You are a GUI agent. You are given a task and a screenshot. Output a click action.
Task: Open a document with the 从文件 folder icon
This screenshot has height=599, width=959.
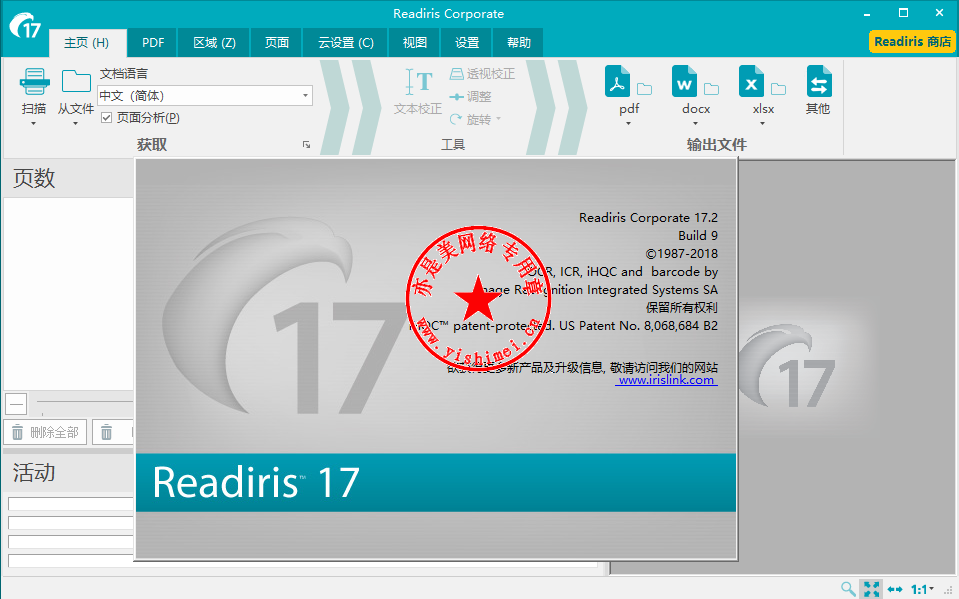(76, 81)
